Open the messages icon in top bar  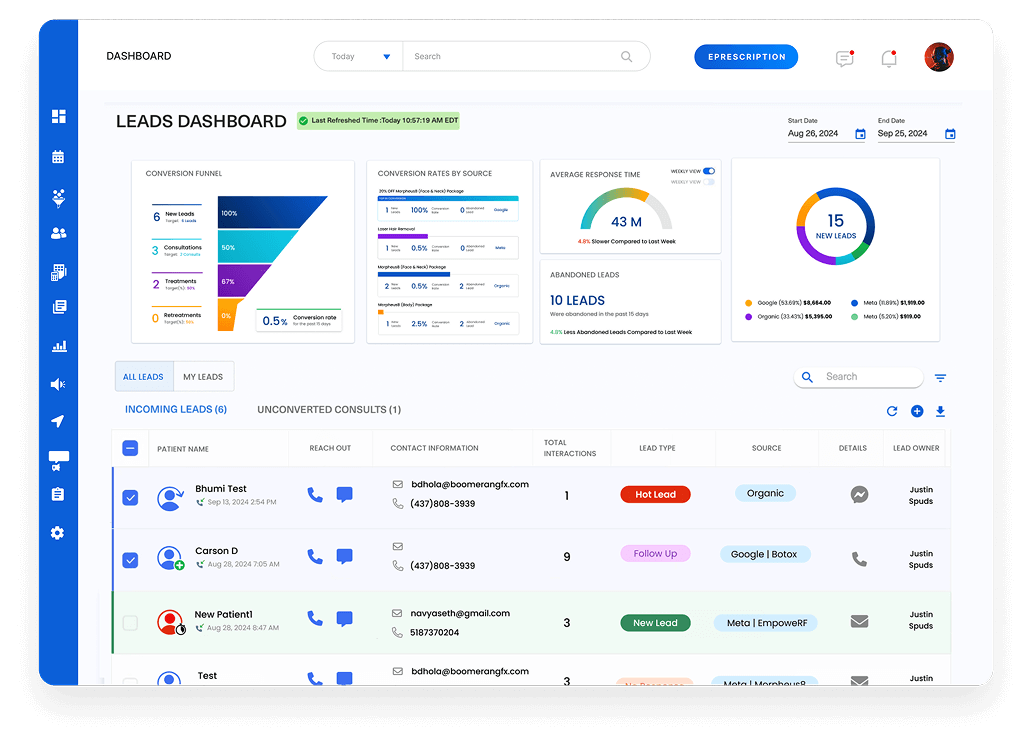click(844, 58)
